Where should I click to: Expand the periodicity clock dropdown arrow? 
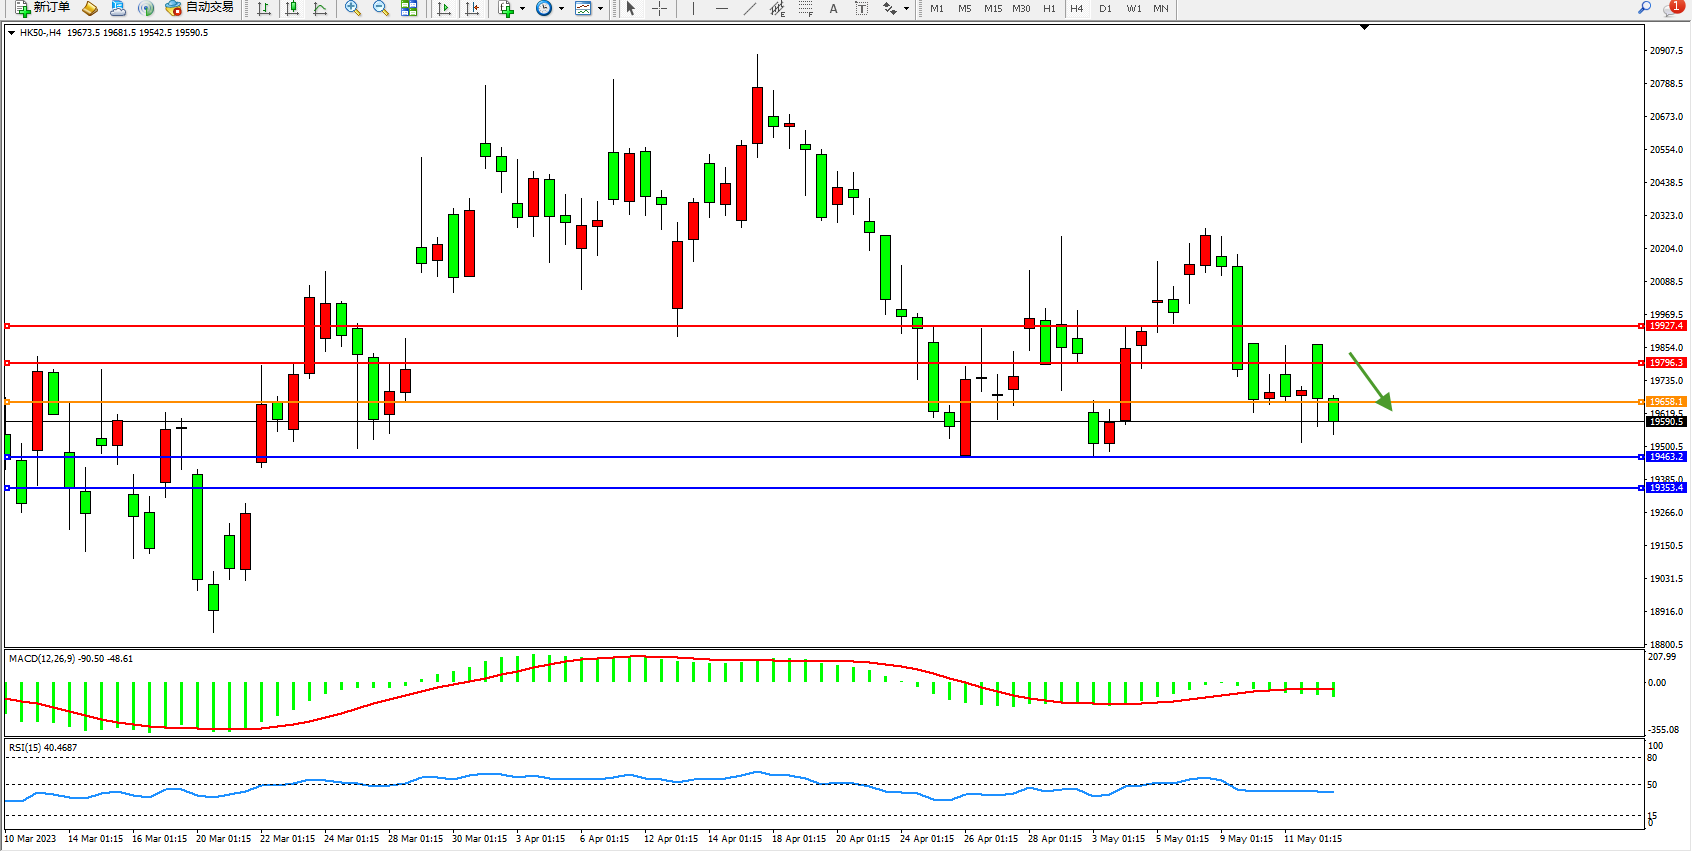point(561,8)
